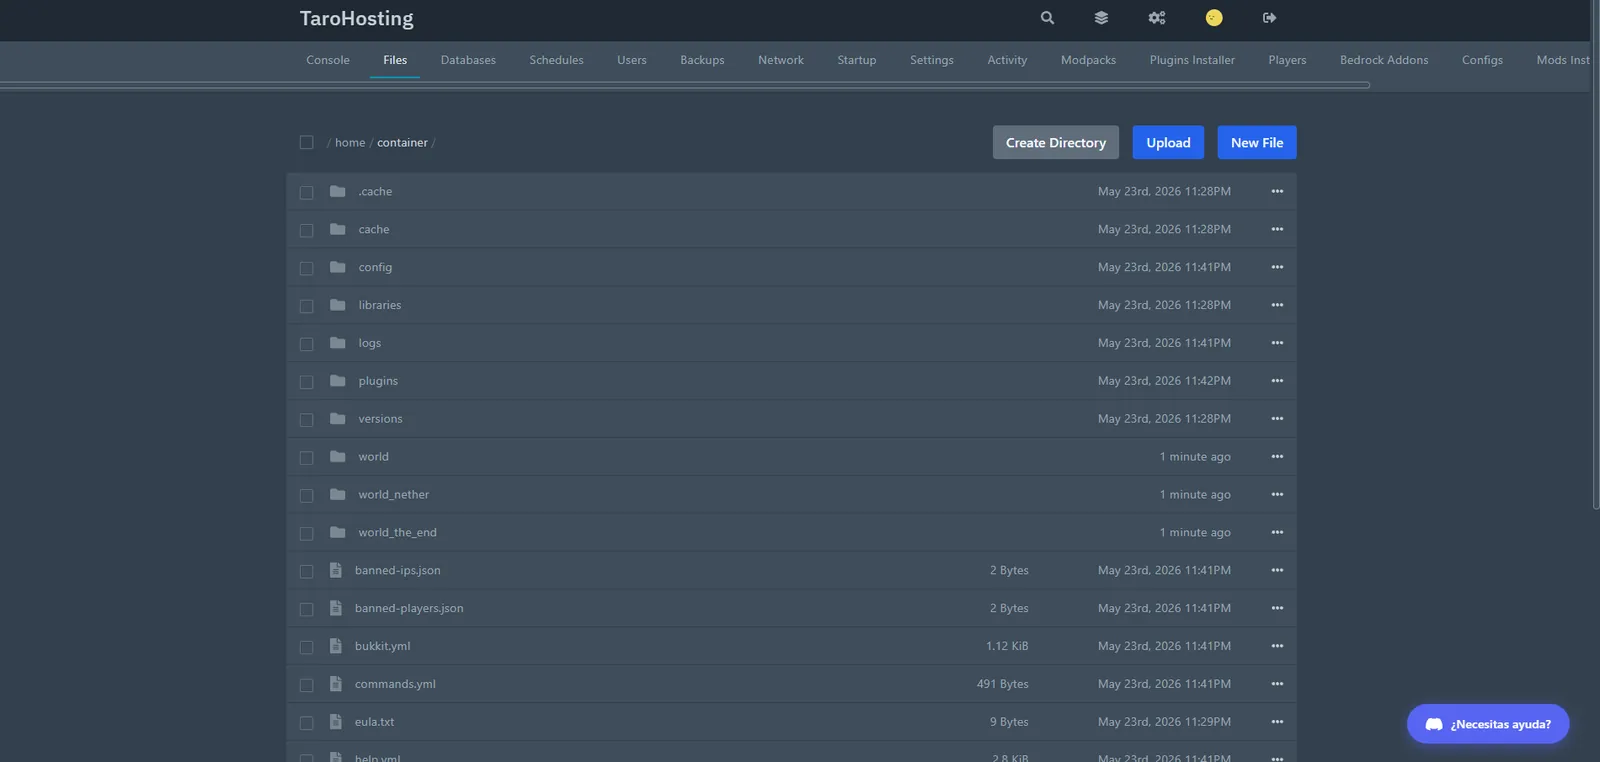Check the world folder checkbox
The width and height of the screenshot is (1600, 762).
tap(307, 458)
